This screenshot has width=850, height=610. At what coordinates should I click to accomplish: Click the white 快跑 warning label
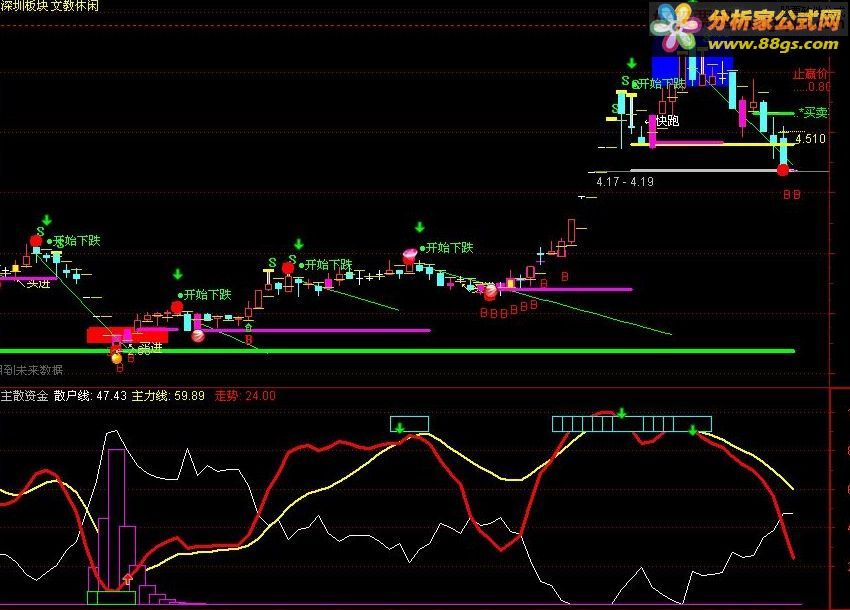667,120
